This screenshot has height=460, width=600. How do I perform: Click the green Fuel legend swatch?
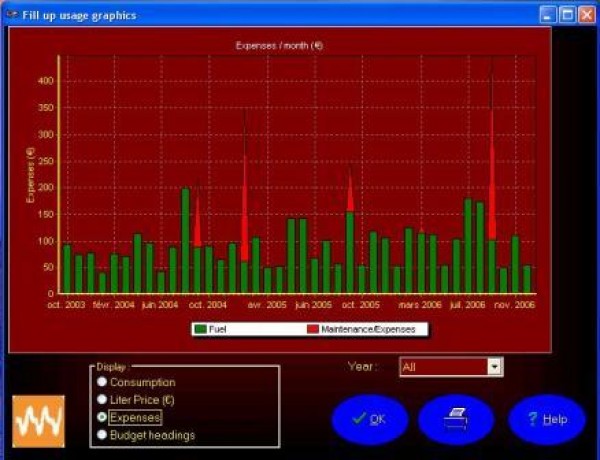(202, 329)
